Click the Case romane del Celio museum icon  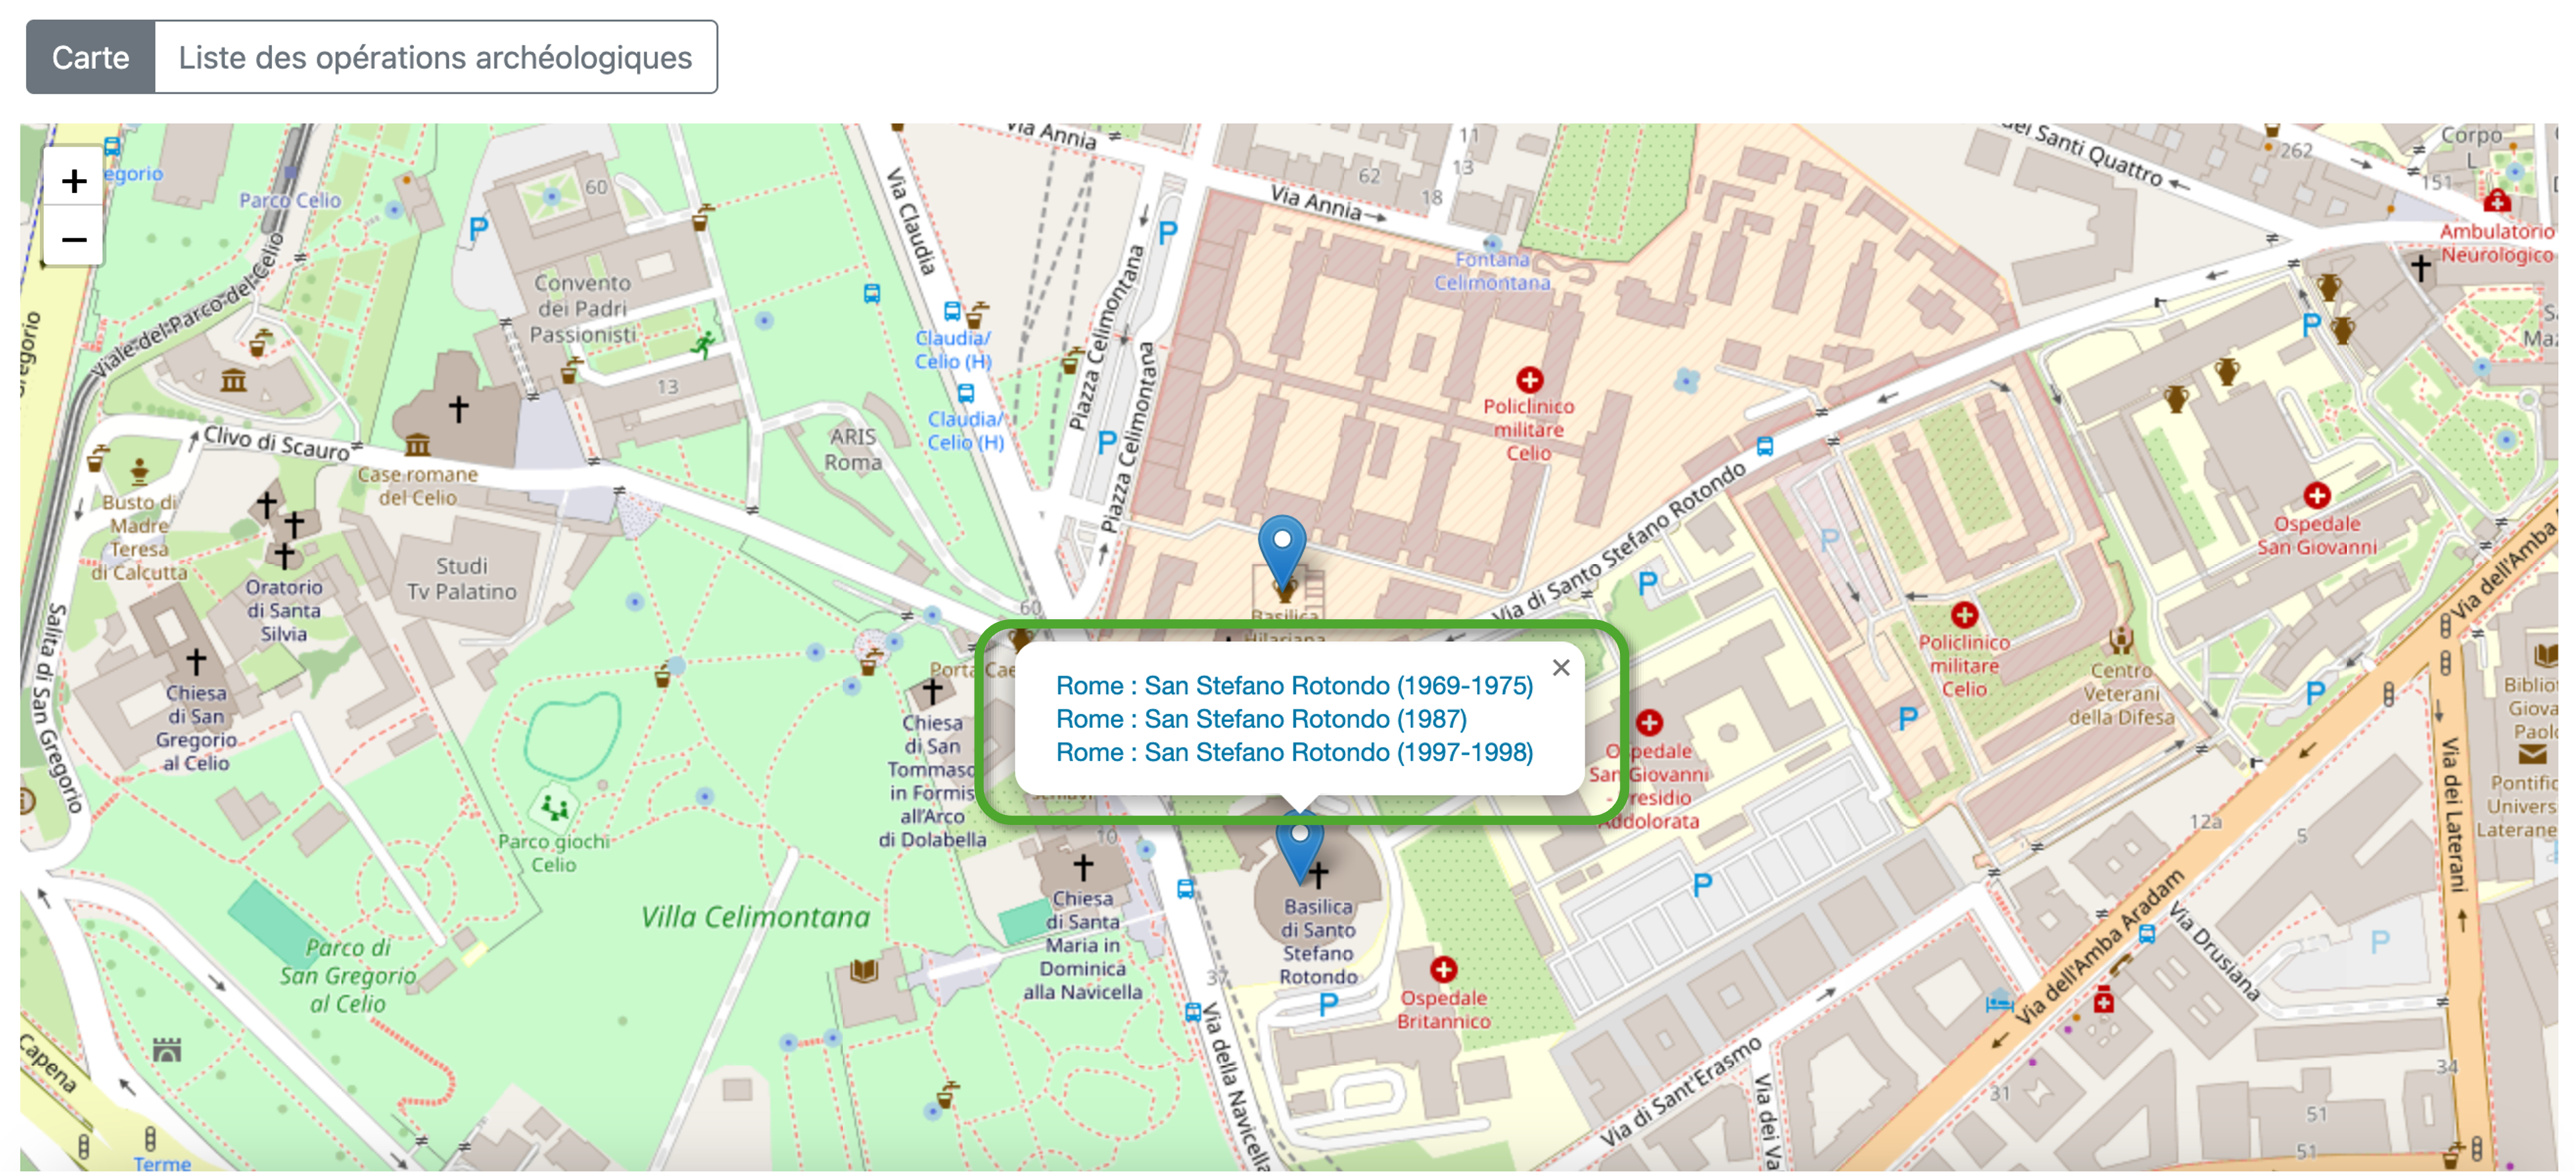[417, 444]
